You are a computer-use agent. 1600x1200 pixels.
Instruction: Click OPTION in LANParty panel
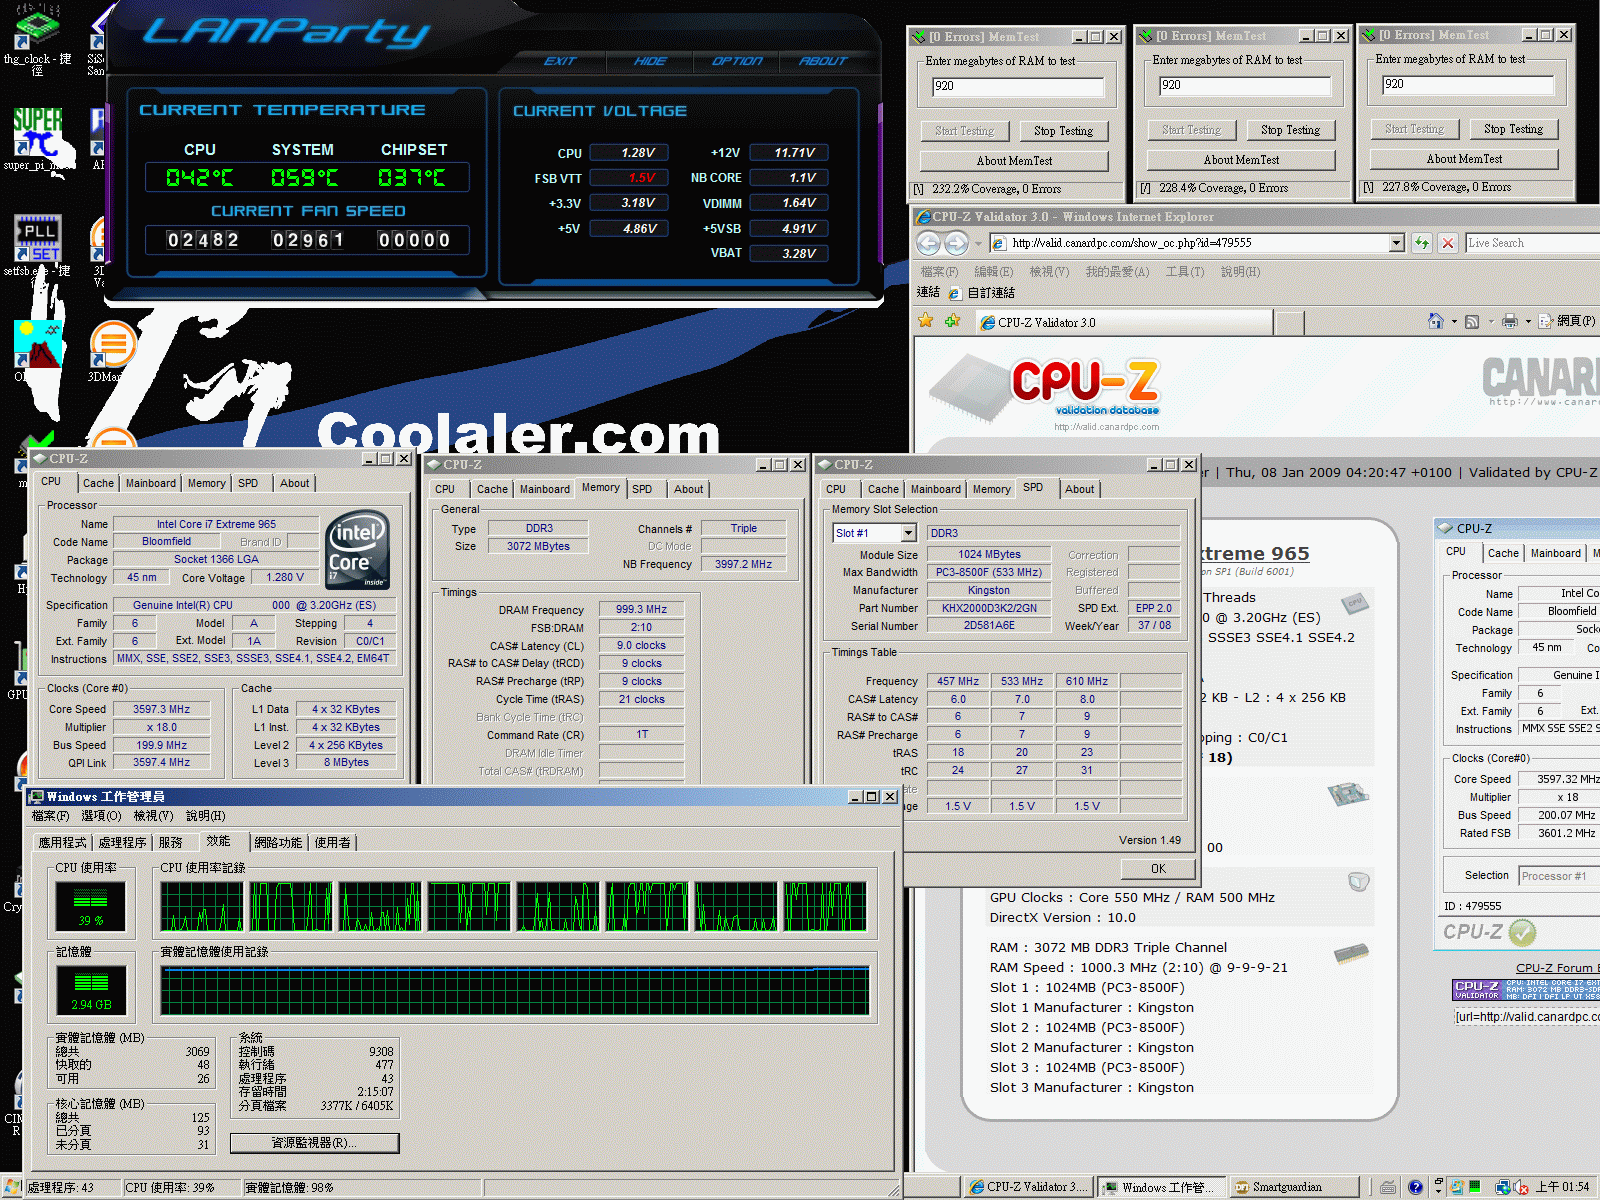pyautogui.click(x=737, y=61)
